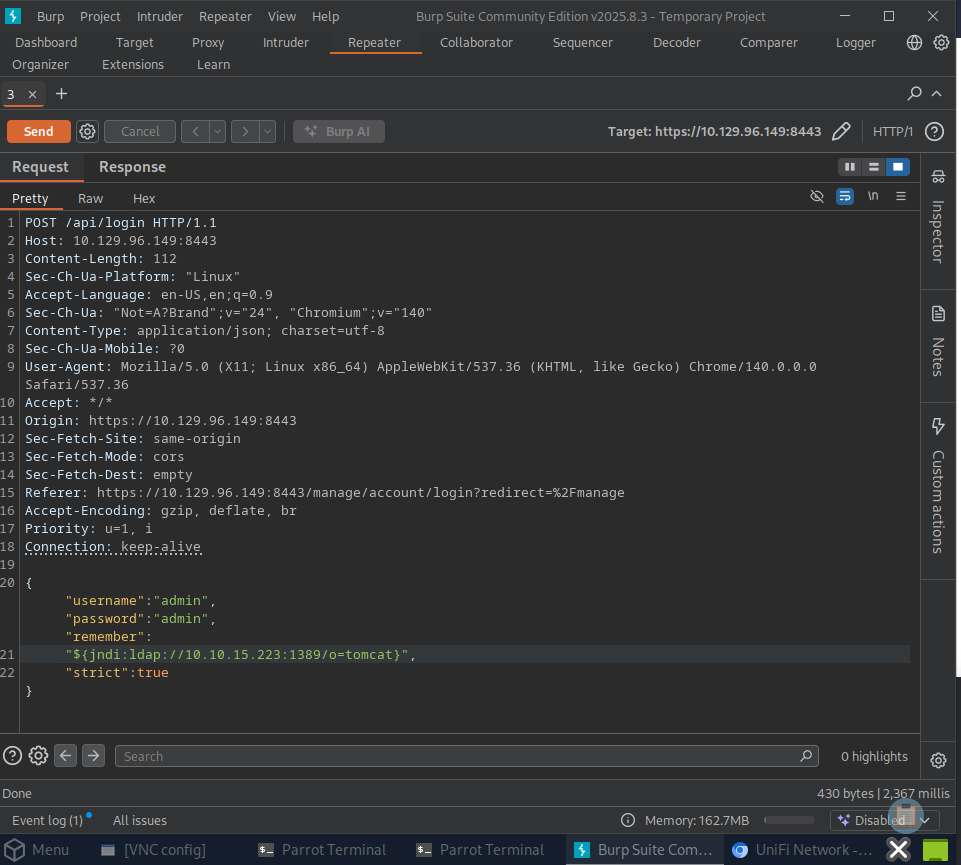Screen dimensions: 961x865
Task: Click the memory usage bar
Action: 790,820
